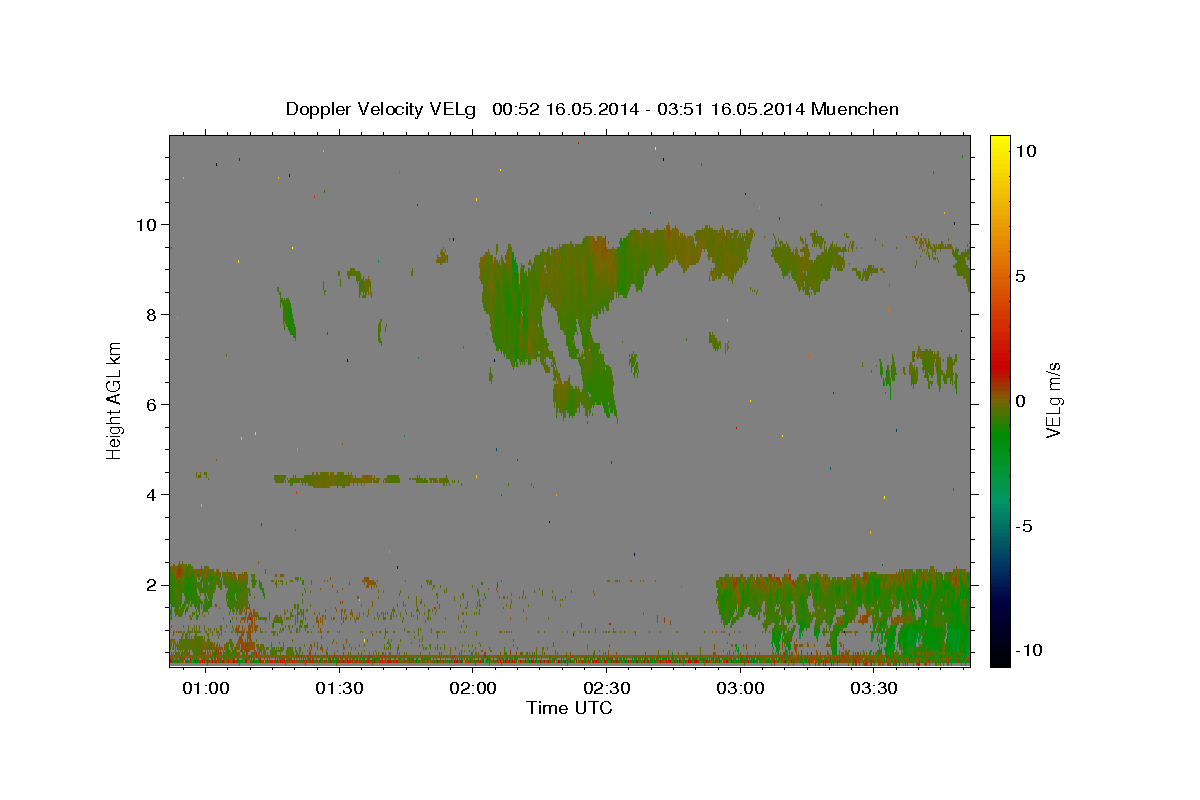Image resolution: width=1200 pixels, height=800 pixels.
Task: Click the colorbar value -5 label
Action: point(1024,526)
